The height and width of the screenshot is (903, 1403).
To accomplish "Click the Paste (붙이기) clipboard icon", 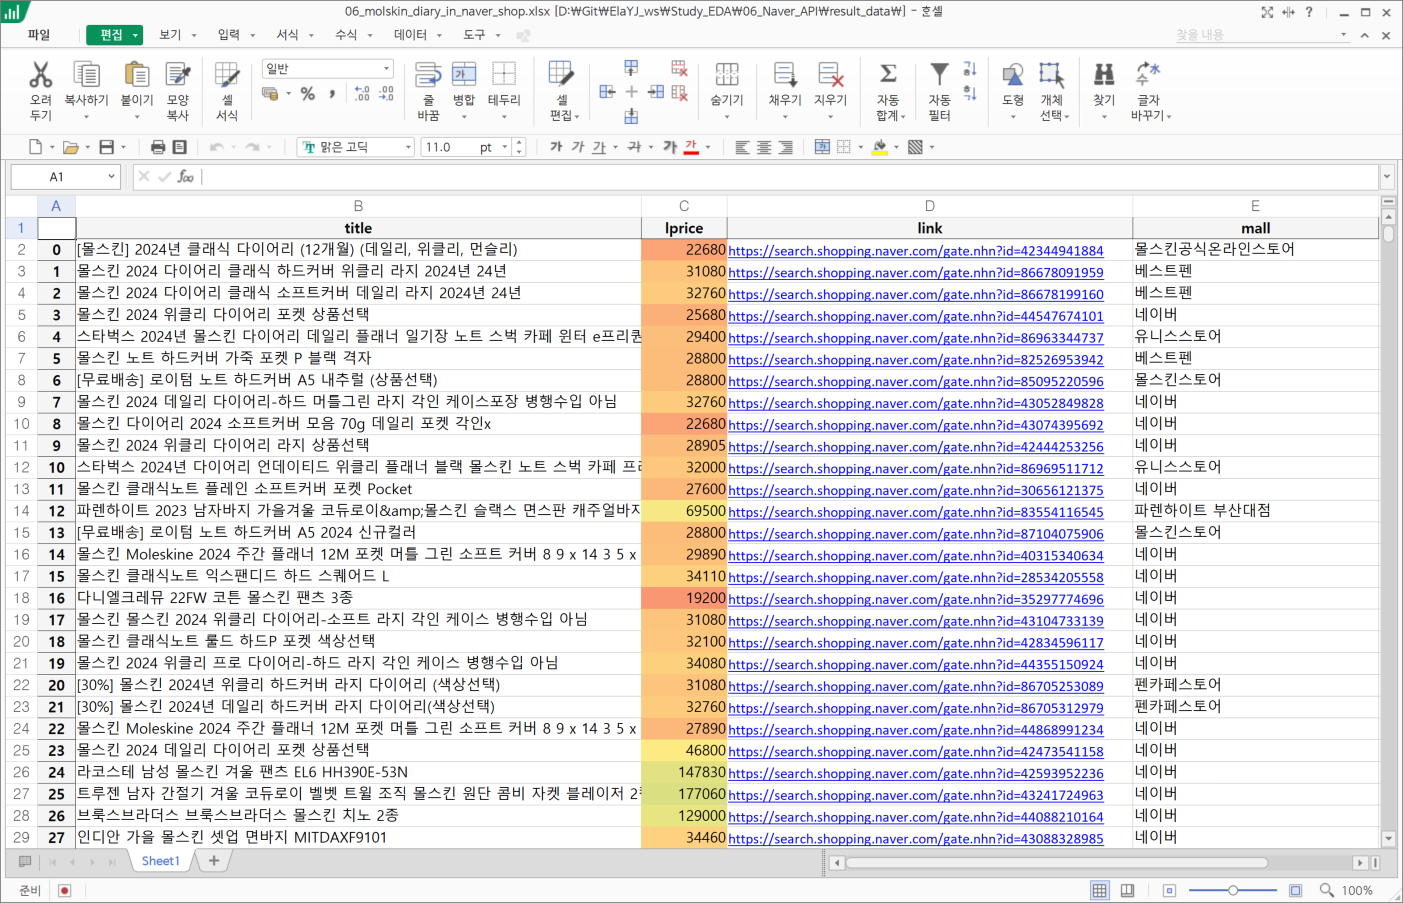I will click(136, 75).
